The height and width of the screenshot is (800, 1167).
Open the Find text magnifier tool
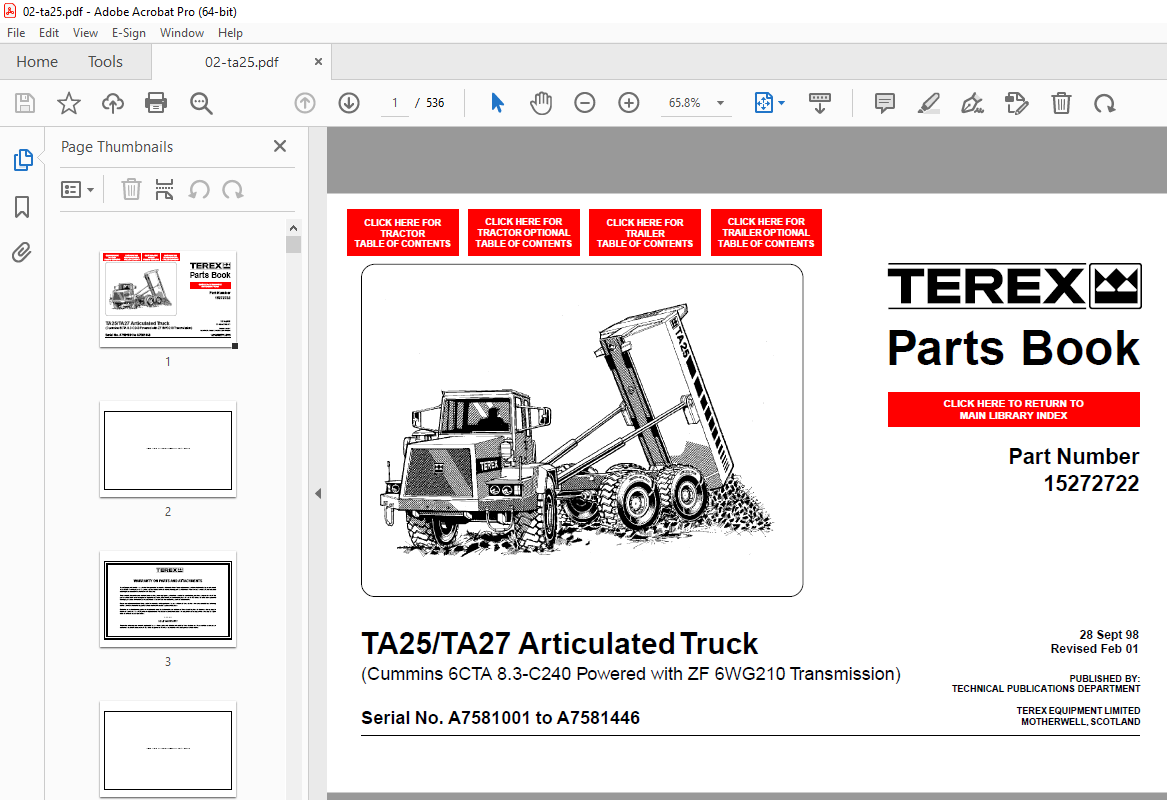[x=201, y=103]
